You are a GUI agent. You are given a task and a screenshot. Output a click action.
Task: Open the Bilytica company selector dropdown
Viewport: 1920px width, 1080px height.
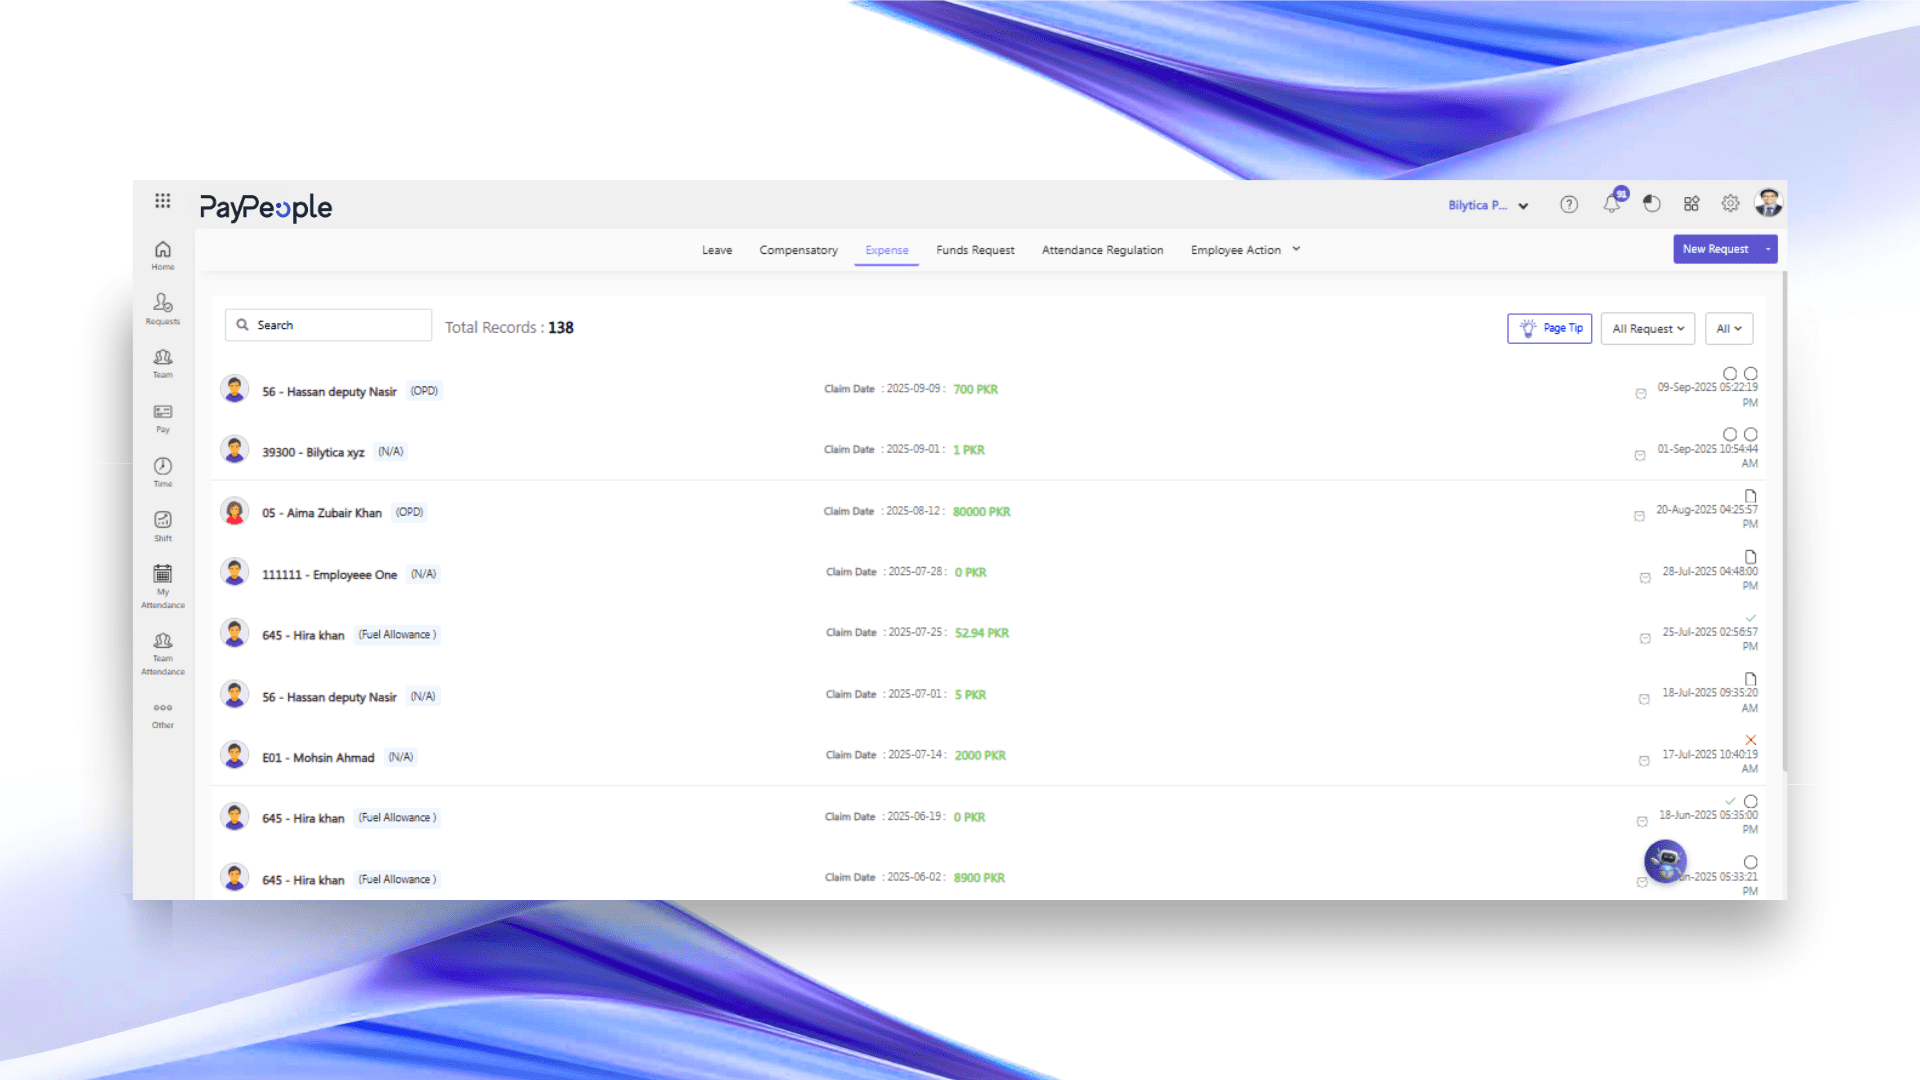(1488, 206)
